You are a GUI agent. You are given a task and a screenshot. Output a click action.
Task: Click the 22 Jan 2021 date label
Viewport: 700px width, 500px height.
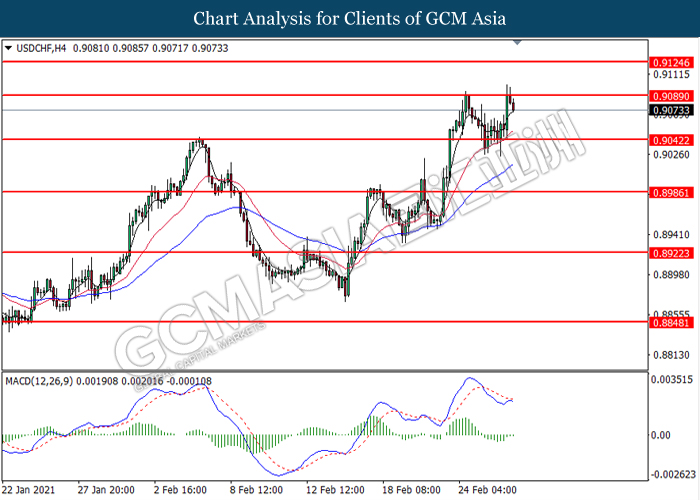[29, 490]
